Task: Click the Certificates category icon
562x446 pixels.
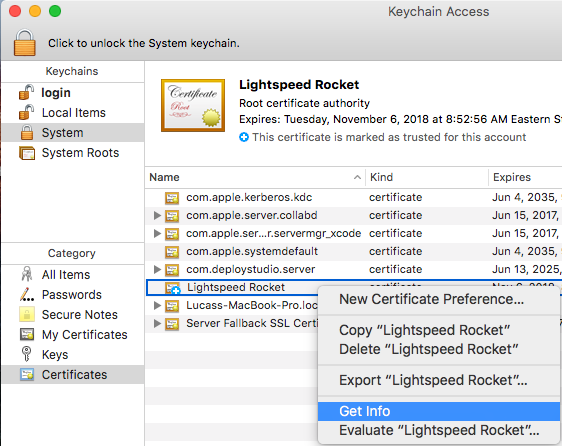Action: pos(27,375)
